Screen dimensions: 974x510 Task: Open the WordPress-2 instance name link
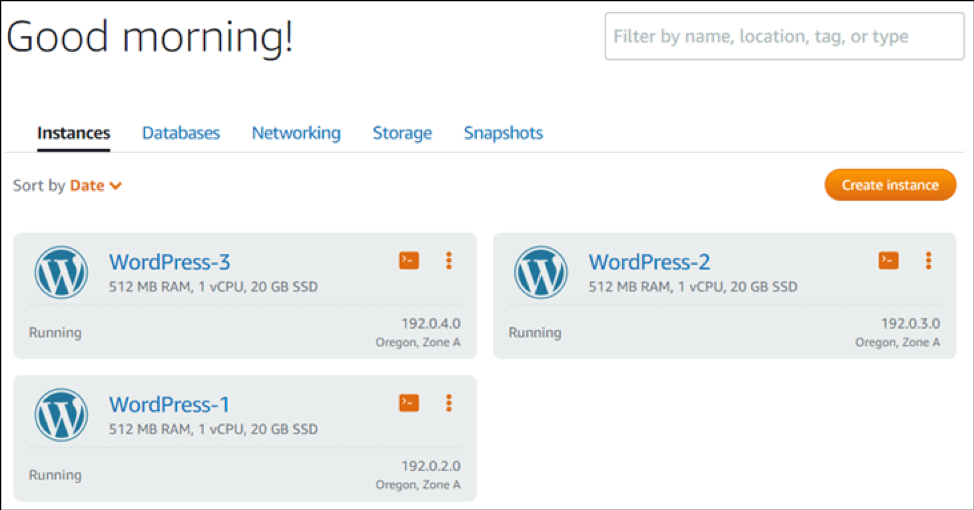[x=649, y=262]
